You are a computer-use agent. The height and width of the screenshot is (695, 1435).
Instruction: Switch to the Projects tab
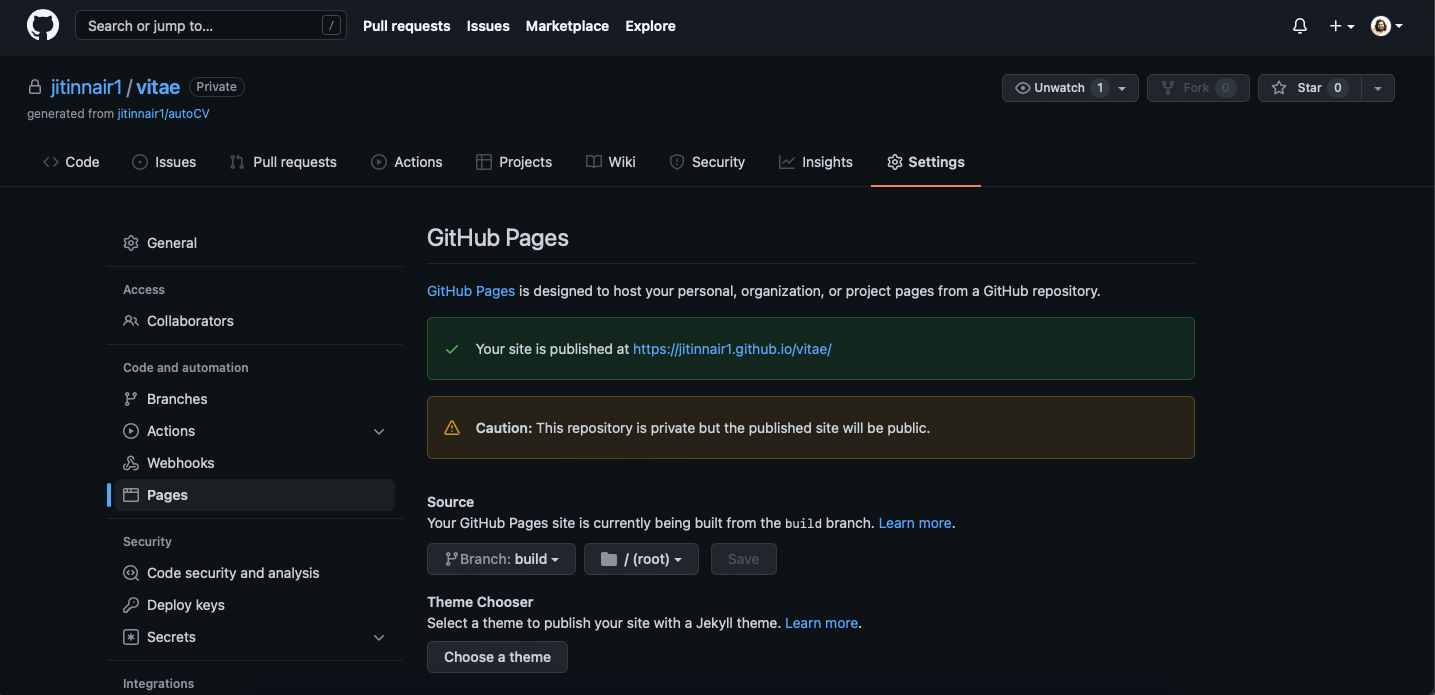(x=514, y=162)
